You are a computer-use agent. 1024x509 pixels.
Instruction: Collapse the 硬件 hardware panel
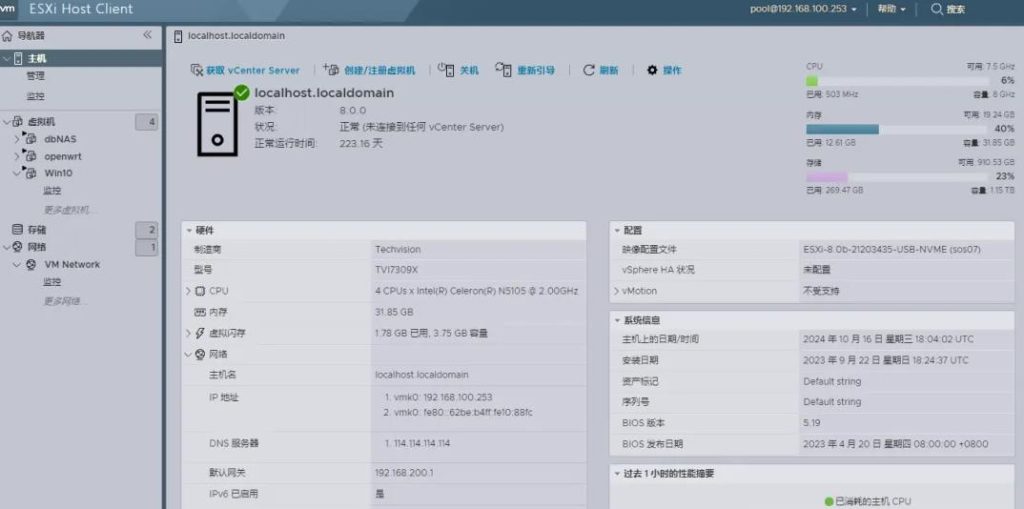coord(189,231)
